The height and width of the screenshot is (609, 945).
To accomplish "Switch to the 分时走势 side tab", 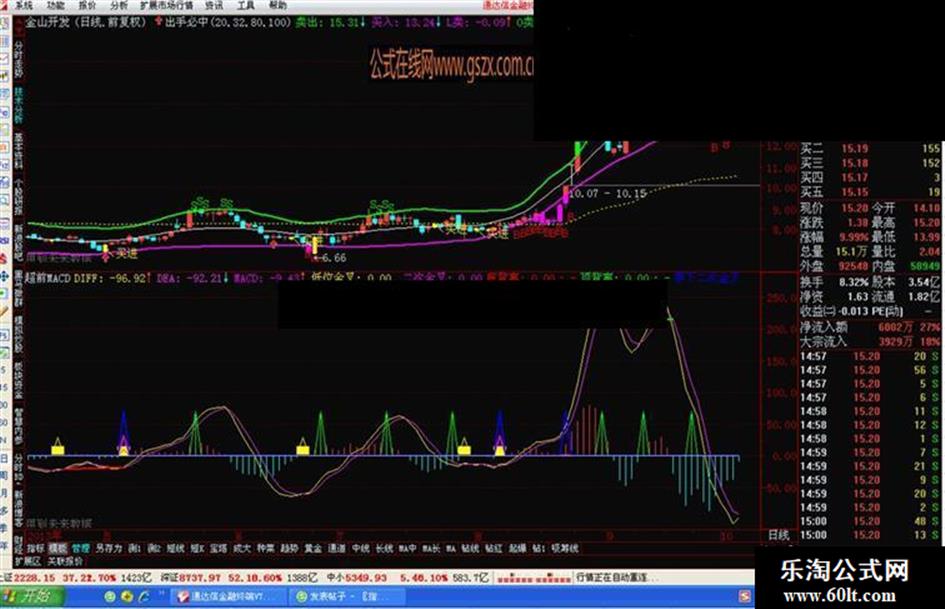I will point(19,58).
